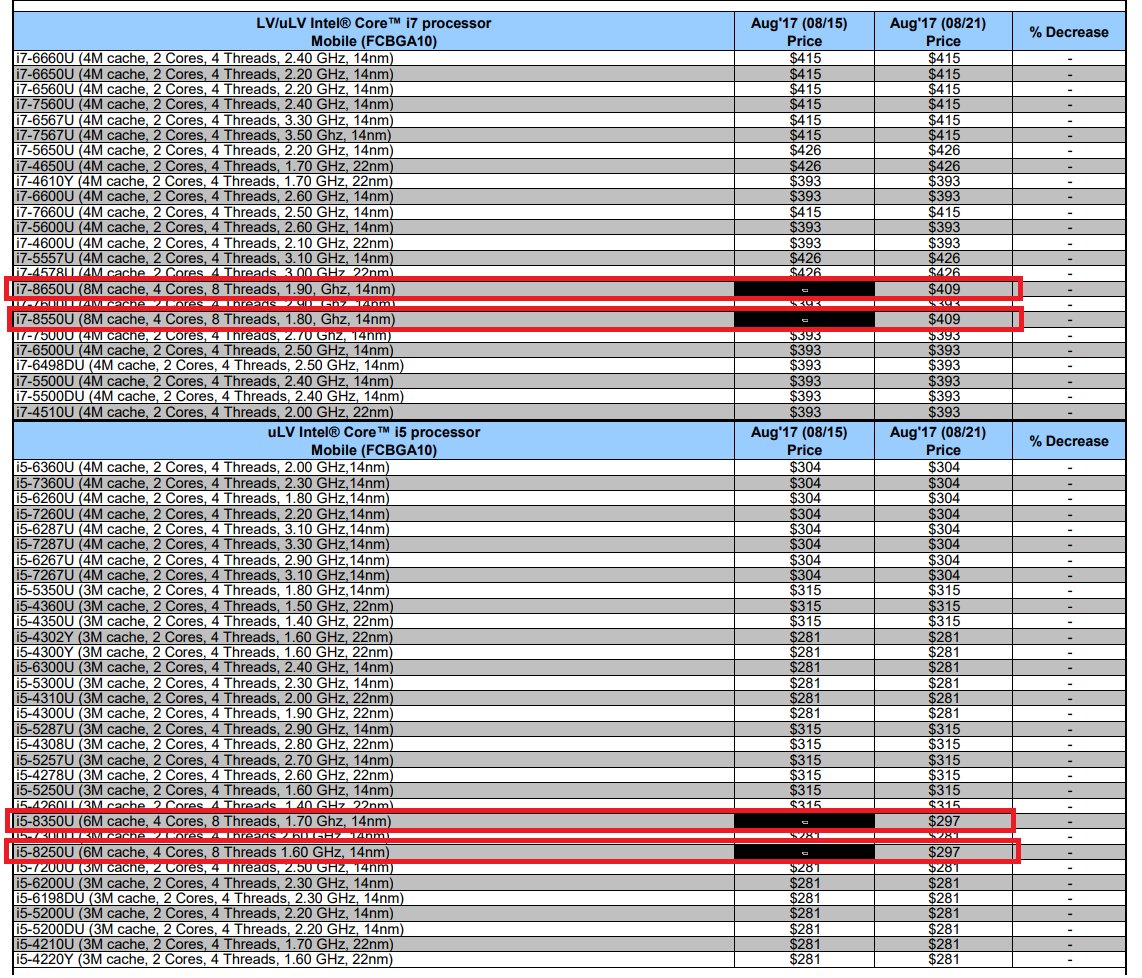
Task: Click the i7-6500U processor entry
Action: click(x=205, y=351)
